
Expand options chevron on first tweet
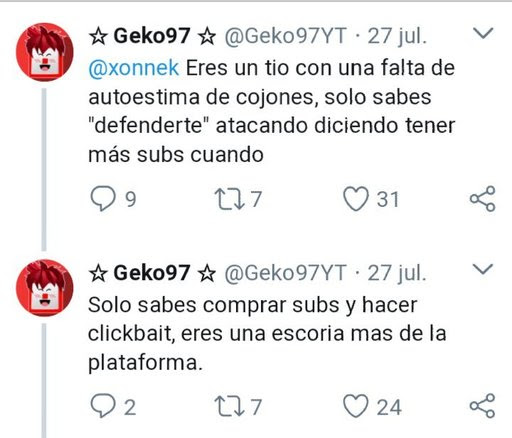[483, 33]
